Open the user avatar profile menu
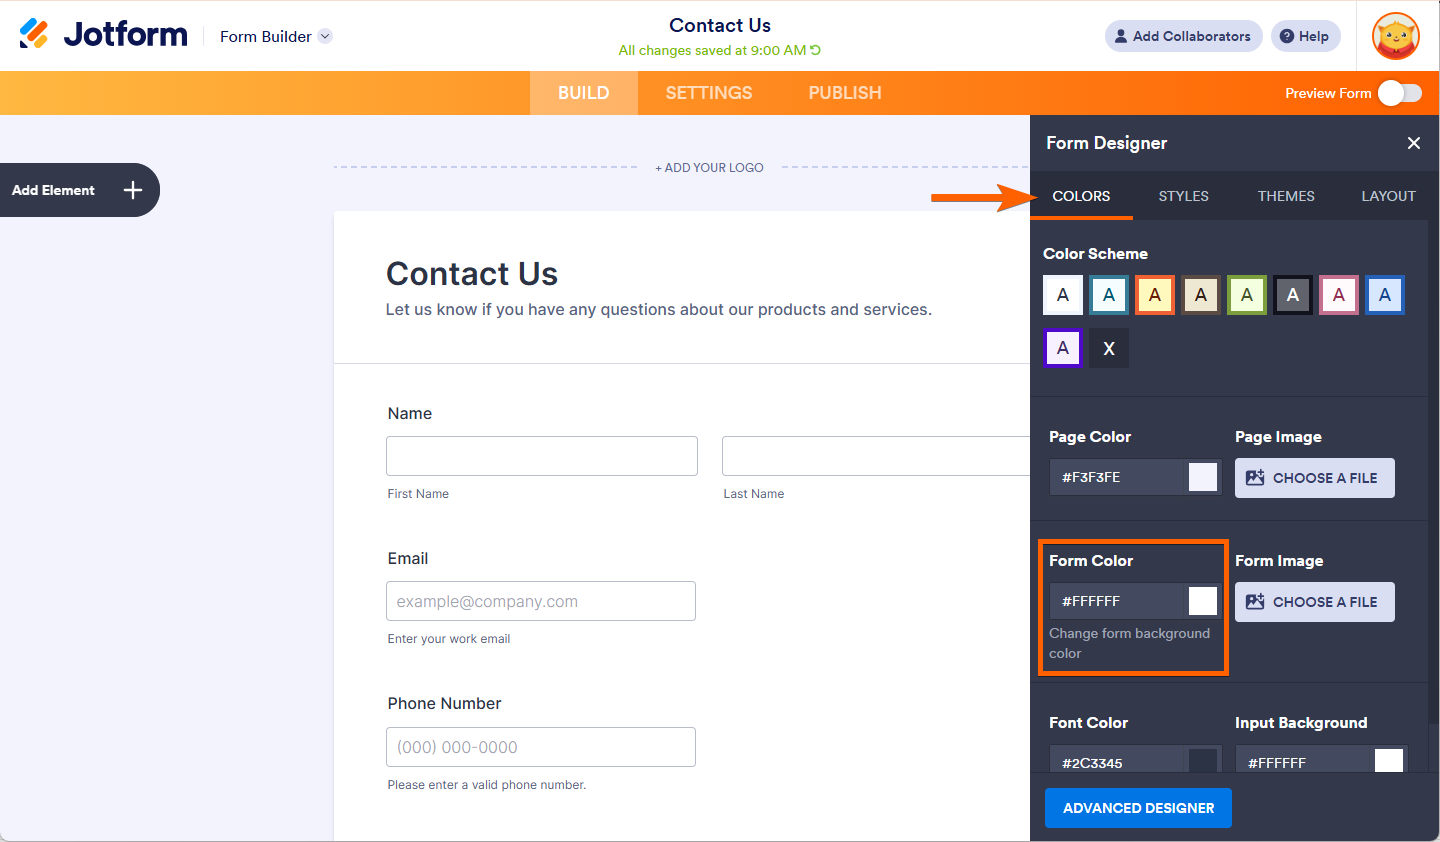 click(x=1396, y=36)
